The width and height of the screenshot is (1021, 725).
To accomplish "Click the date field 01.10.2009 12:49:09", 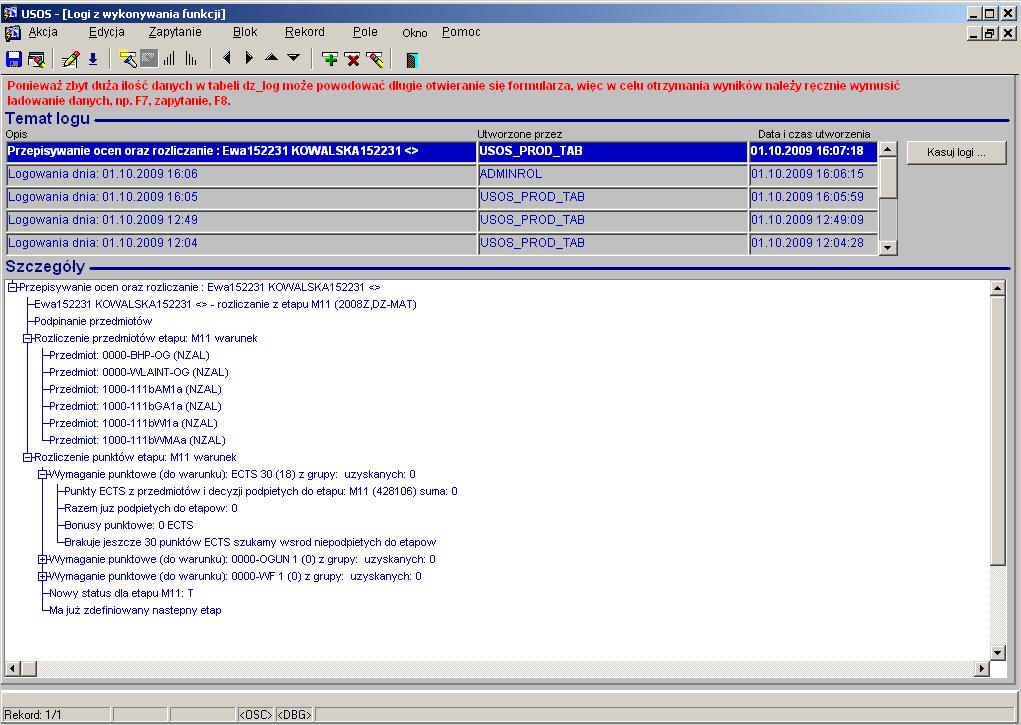I will pos(813,220).
